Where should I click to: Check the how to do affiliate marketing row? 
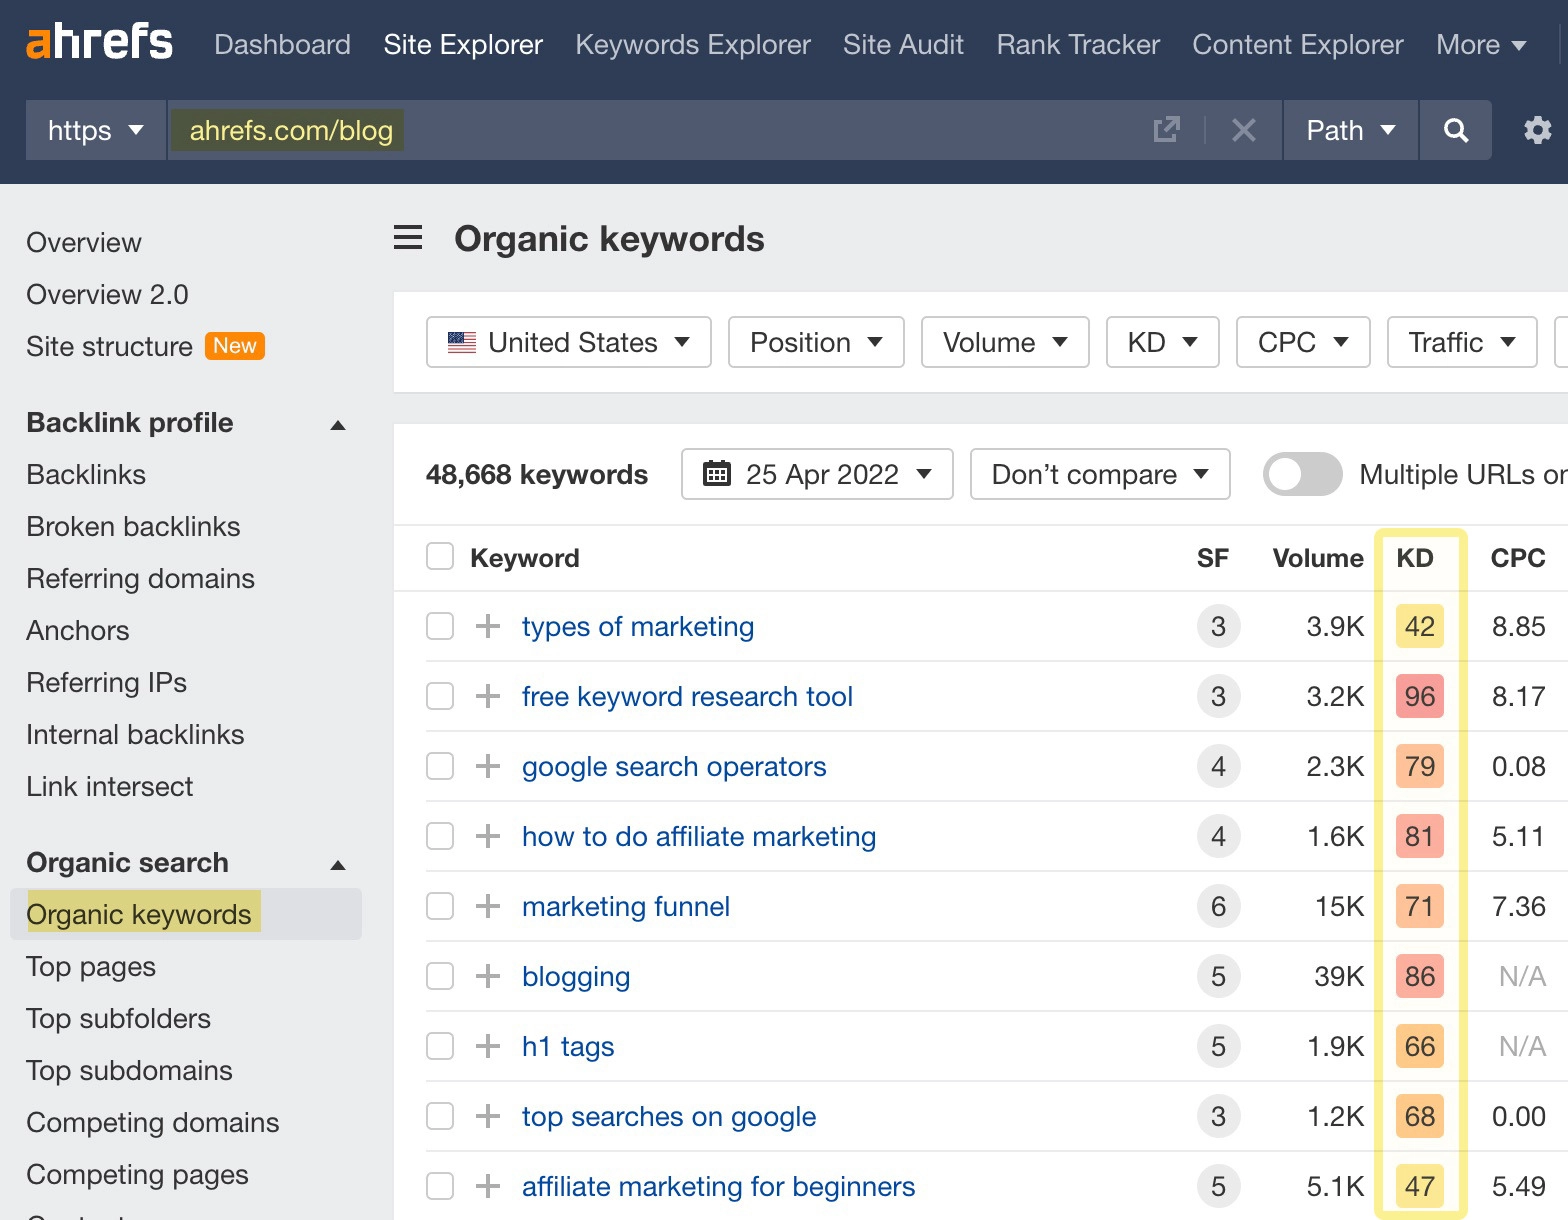tap(440, 836)
